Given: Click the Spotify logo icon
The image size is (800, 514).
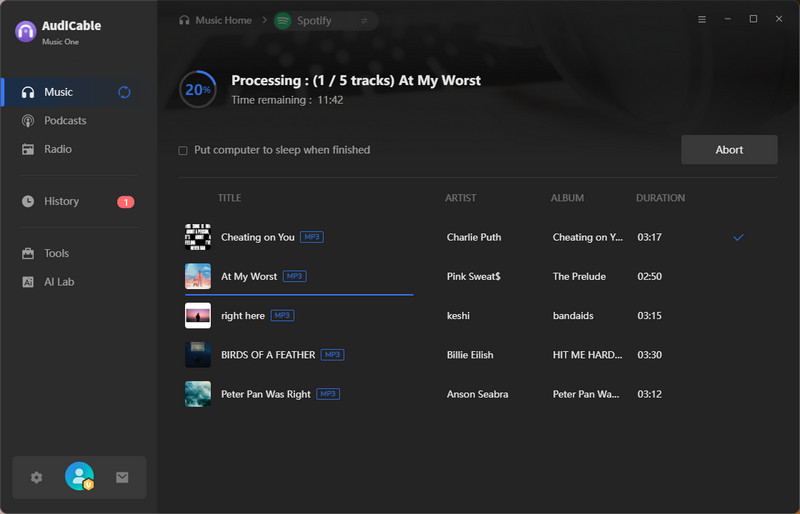Looking at the screenshot, I should 283,21.
